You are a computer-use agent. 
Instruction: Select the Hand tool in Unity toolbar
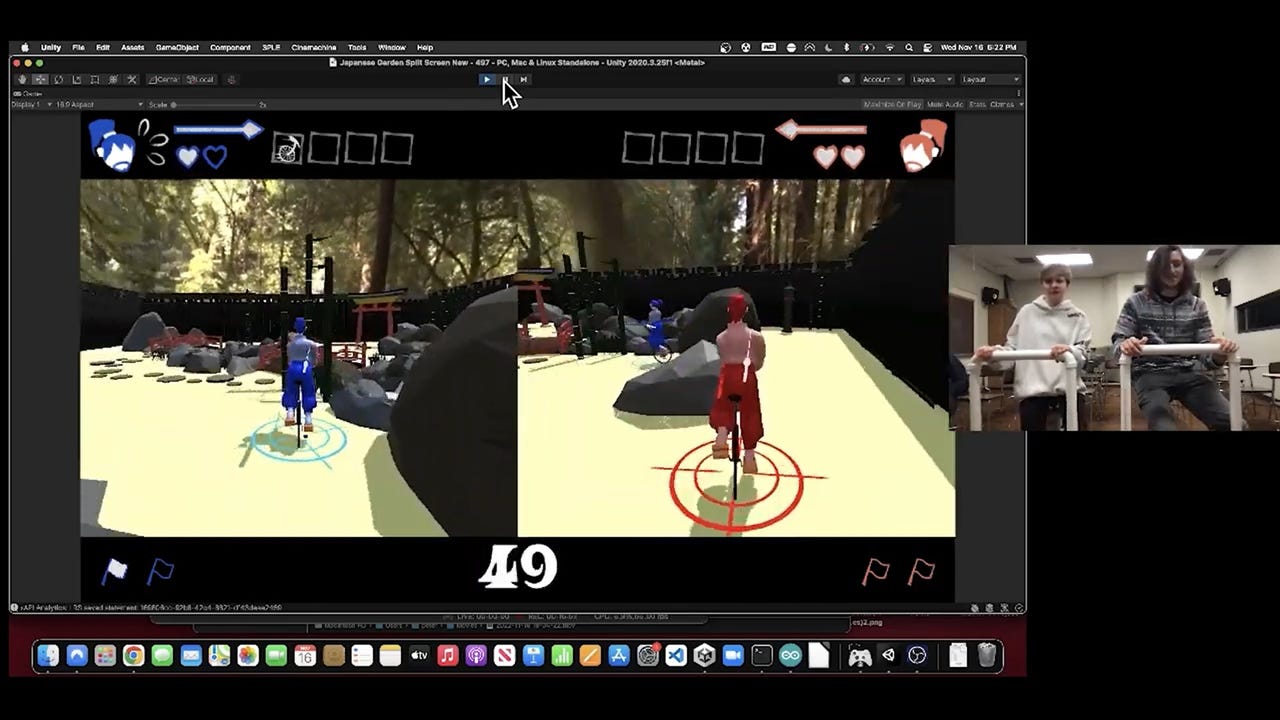(22, 79)
